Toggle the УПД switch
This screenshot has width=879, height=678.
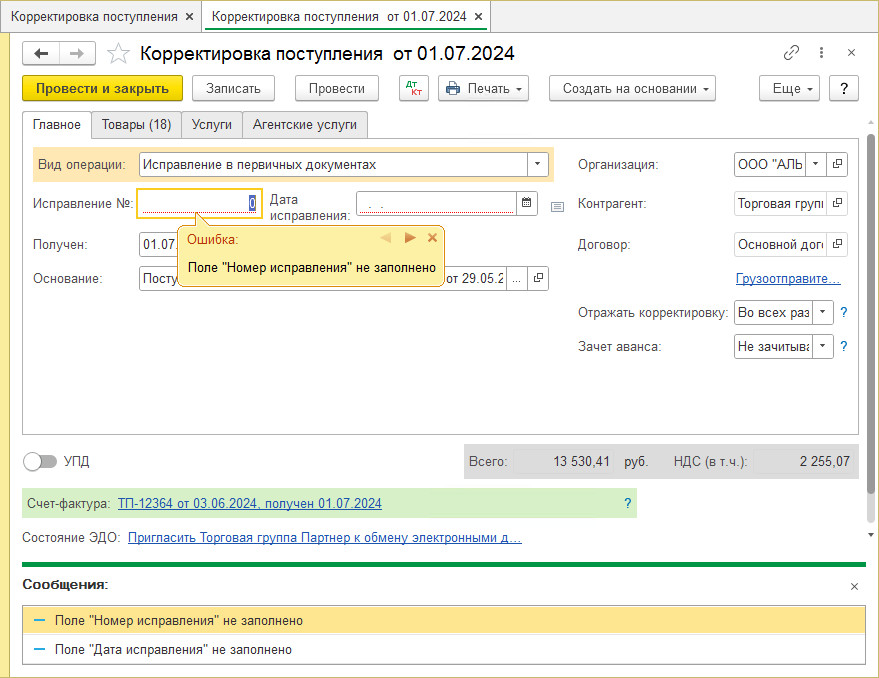pyautogui.click(x=40, y=461)
